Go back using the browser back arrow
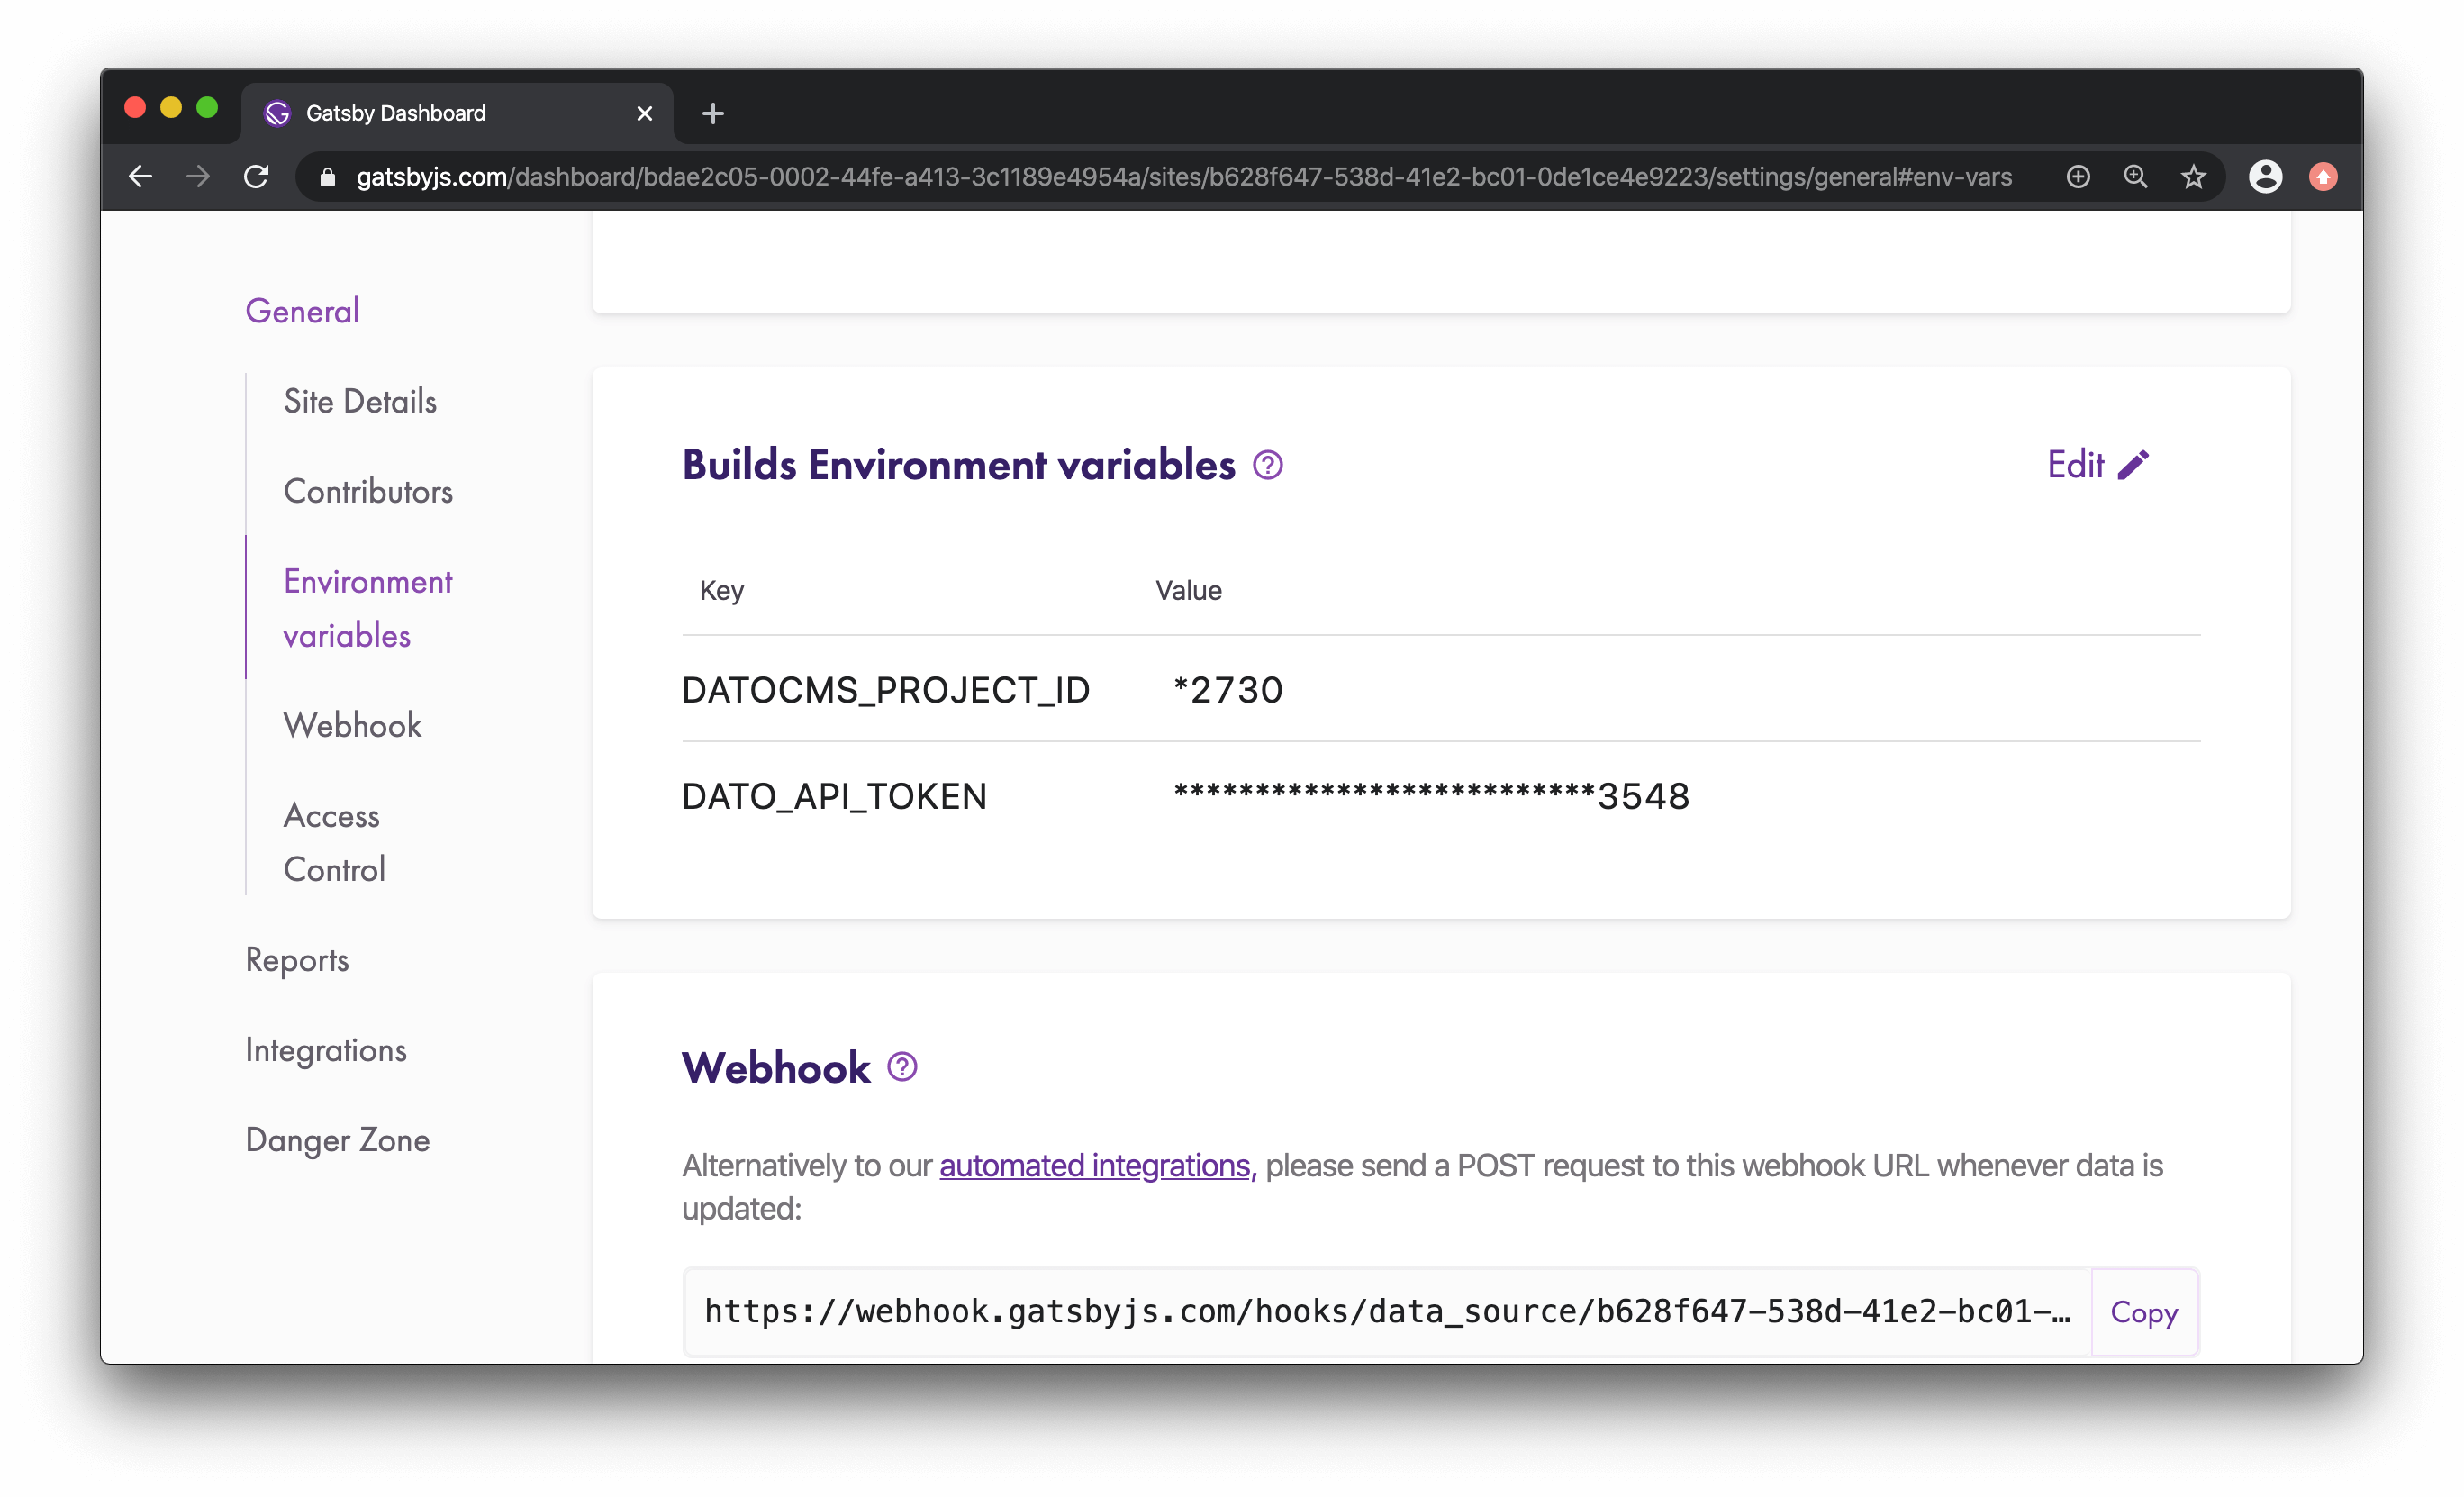This screenshot has height=1497, width=2464. [141, 177]
